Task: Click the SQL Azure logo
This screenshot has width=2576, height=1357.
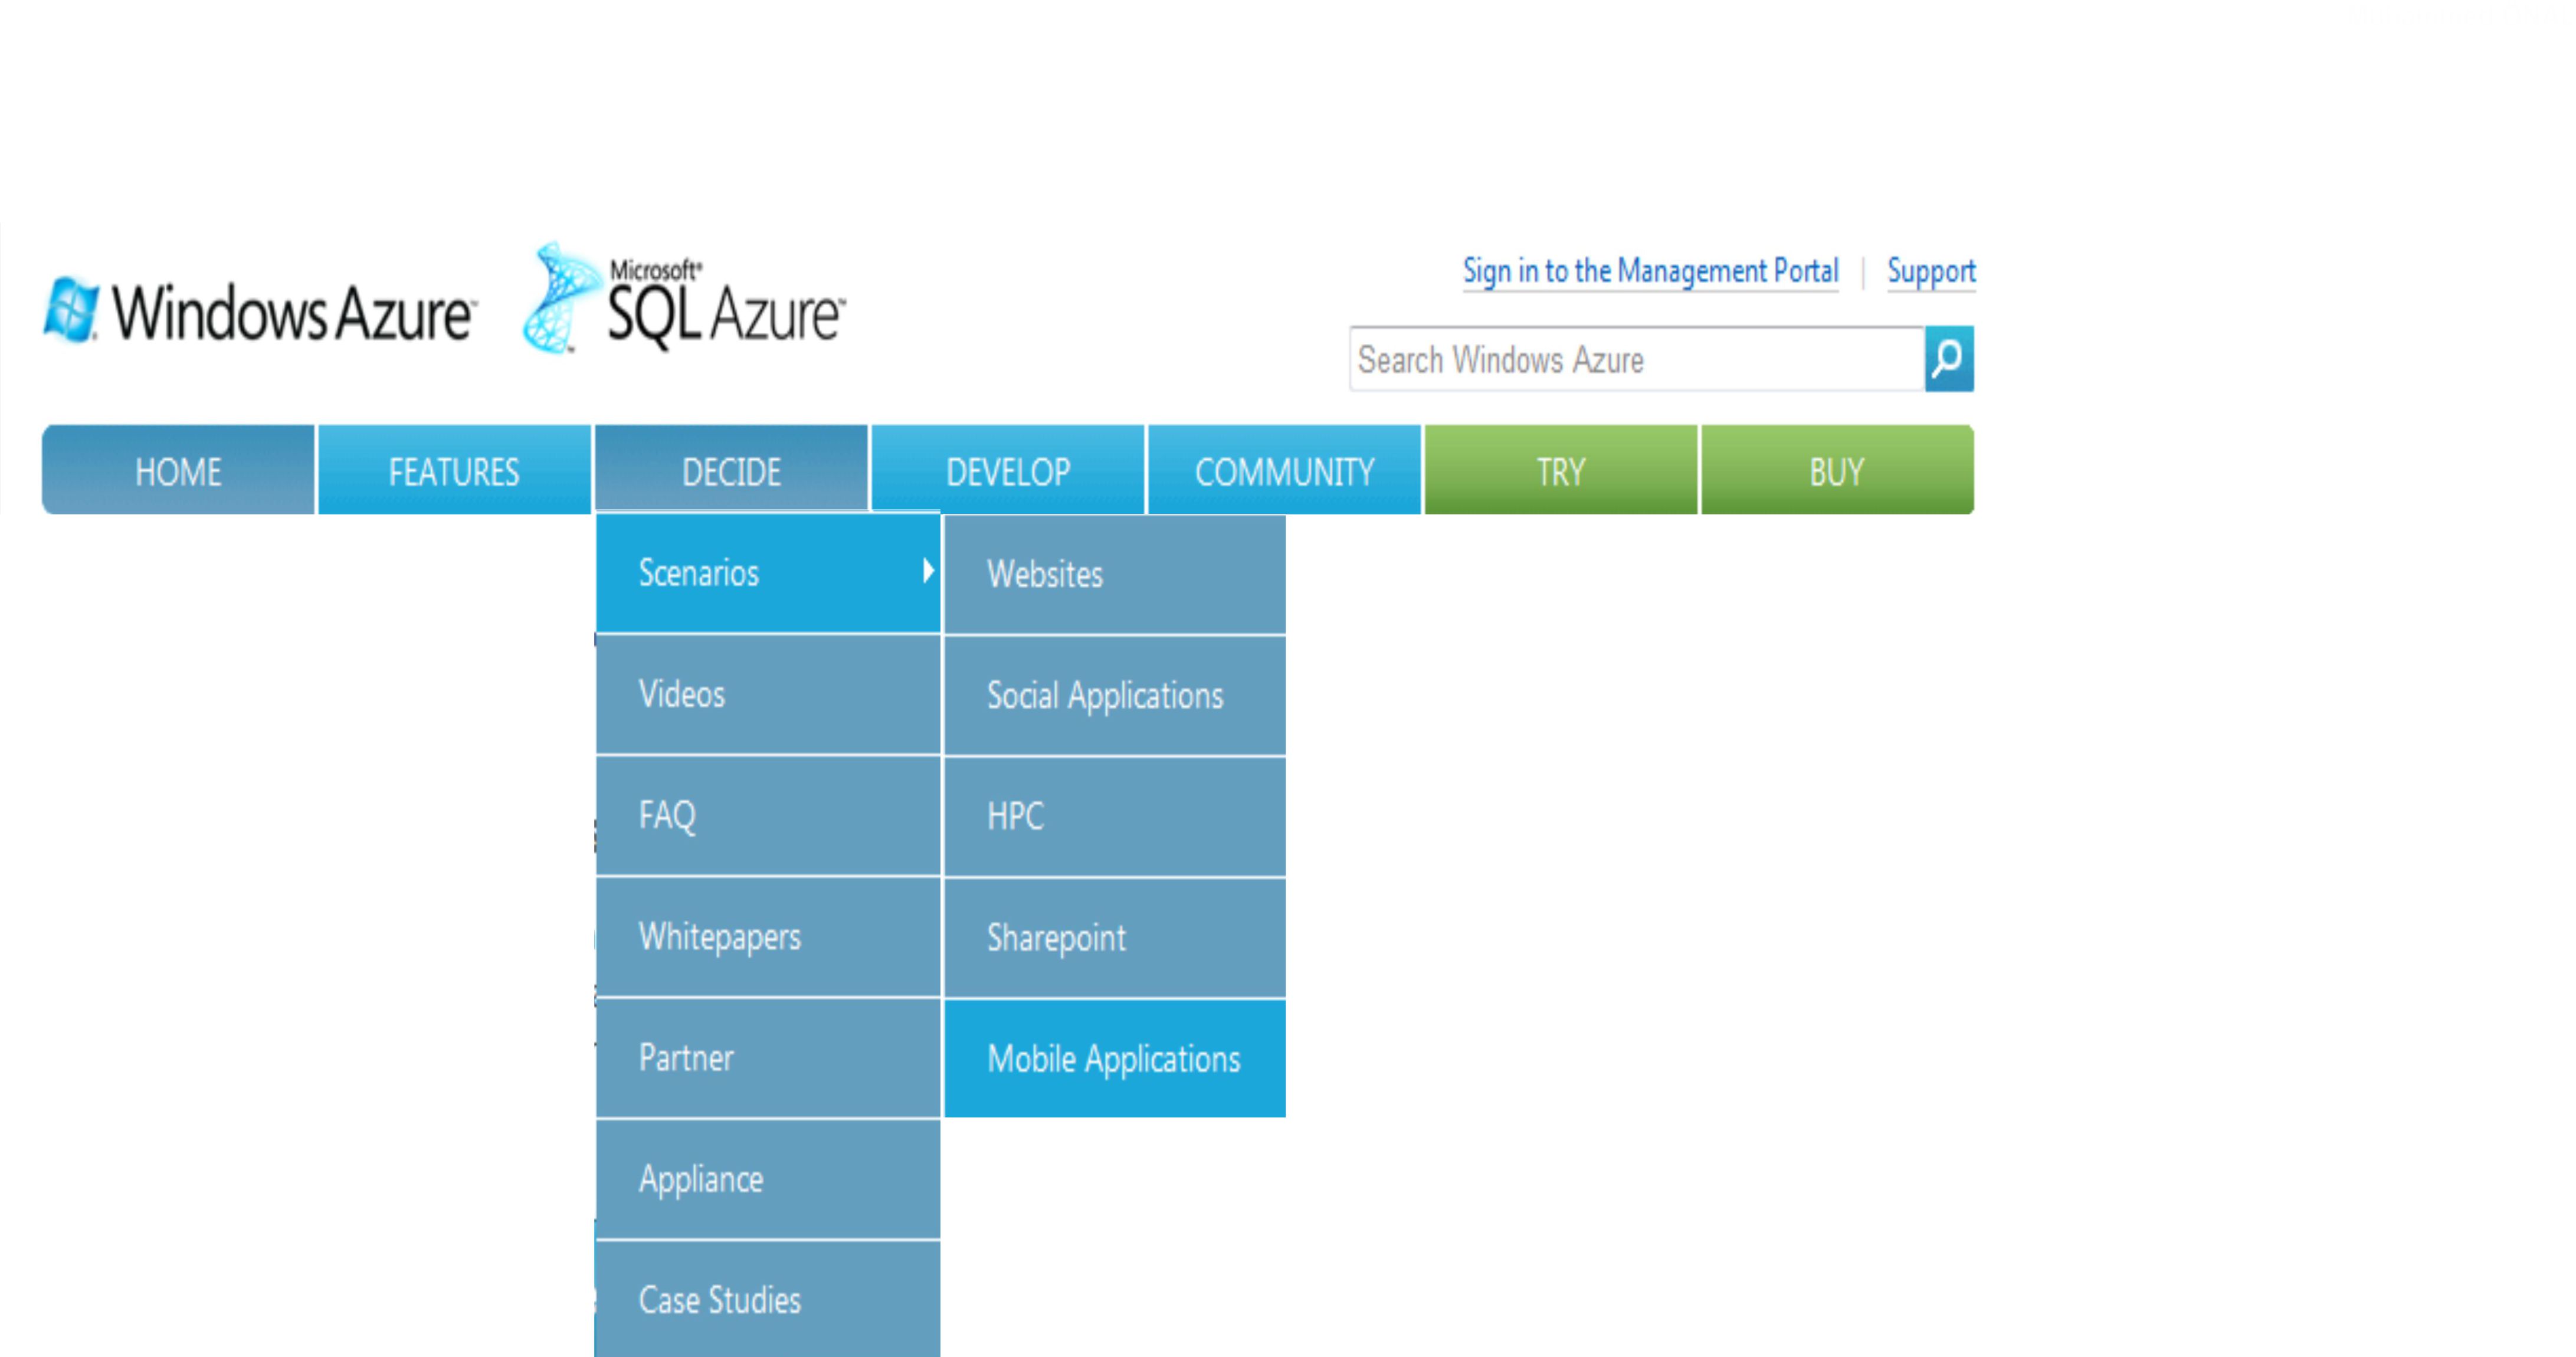Action: tap(684, 300)
